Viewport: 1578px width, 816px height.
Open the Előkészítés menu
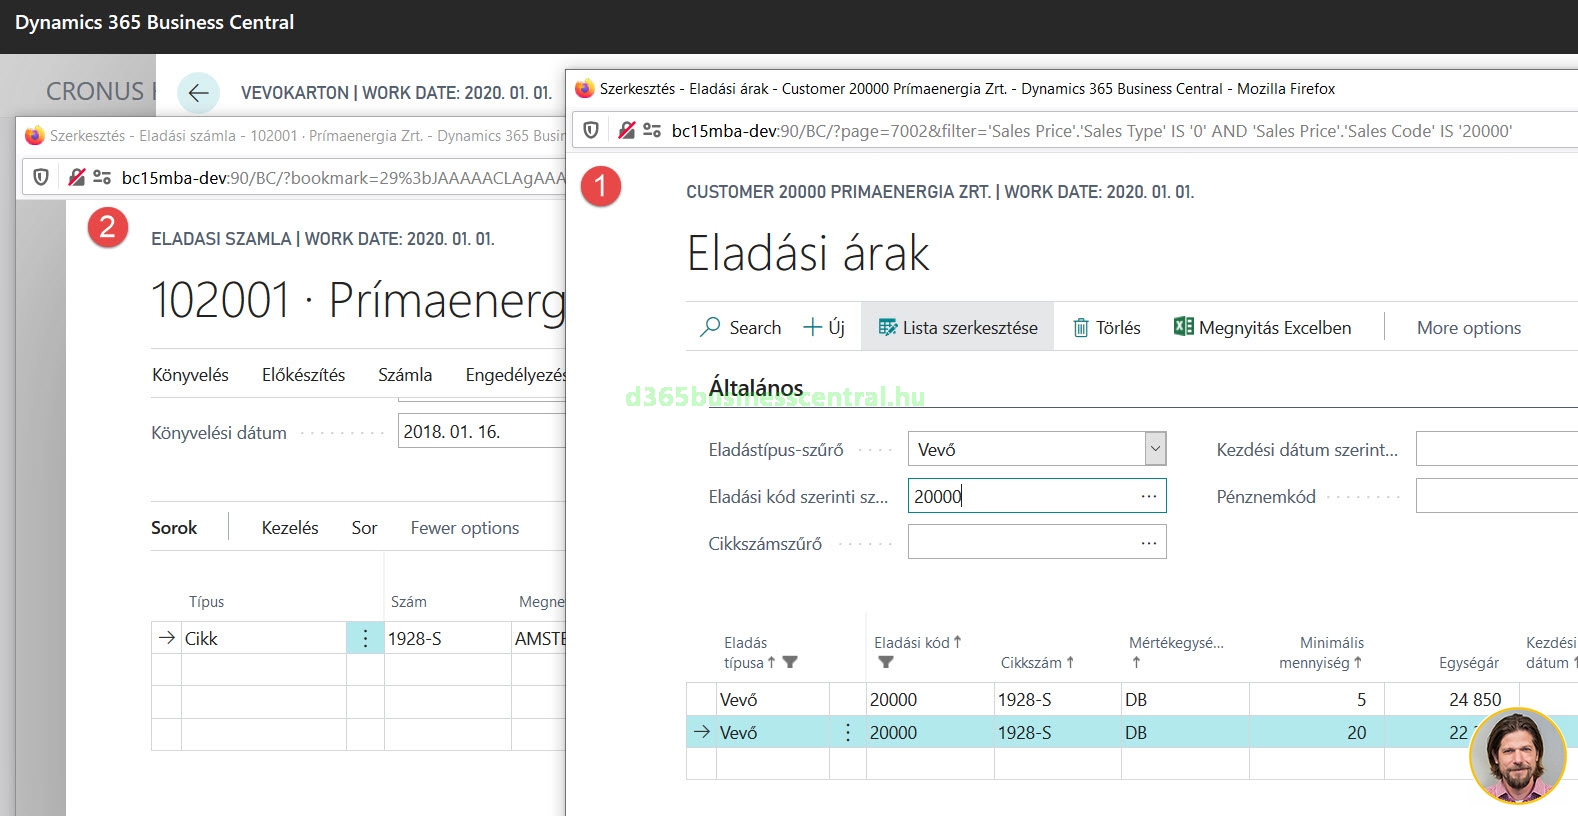(x=303, y=374)
